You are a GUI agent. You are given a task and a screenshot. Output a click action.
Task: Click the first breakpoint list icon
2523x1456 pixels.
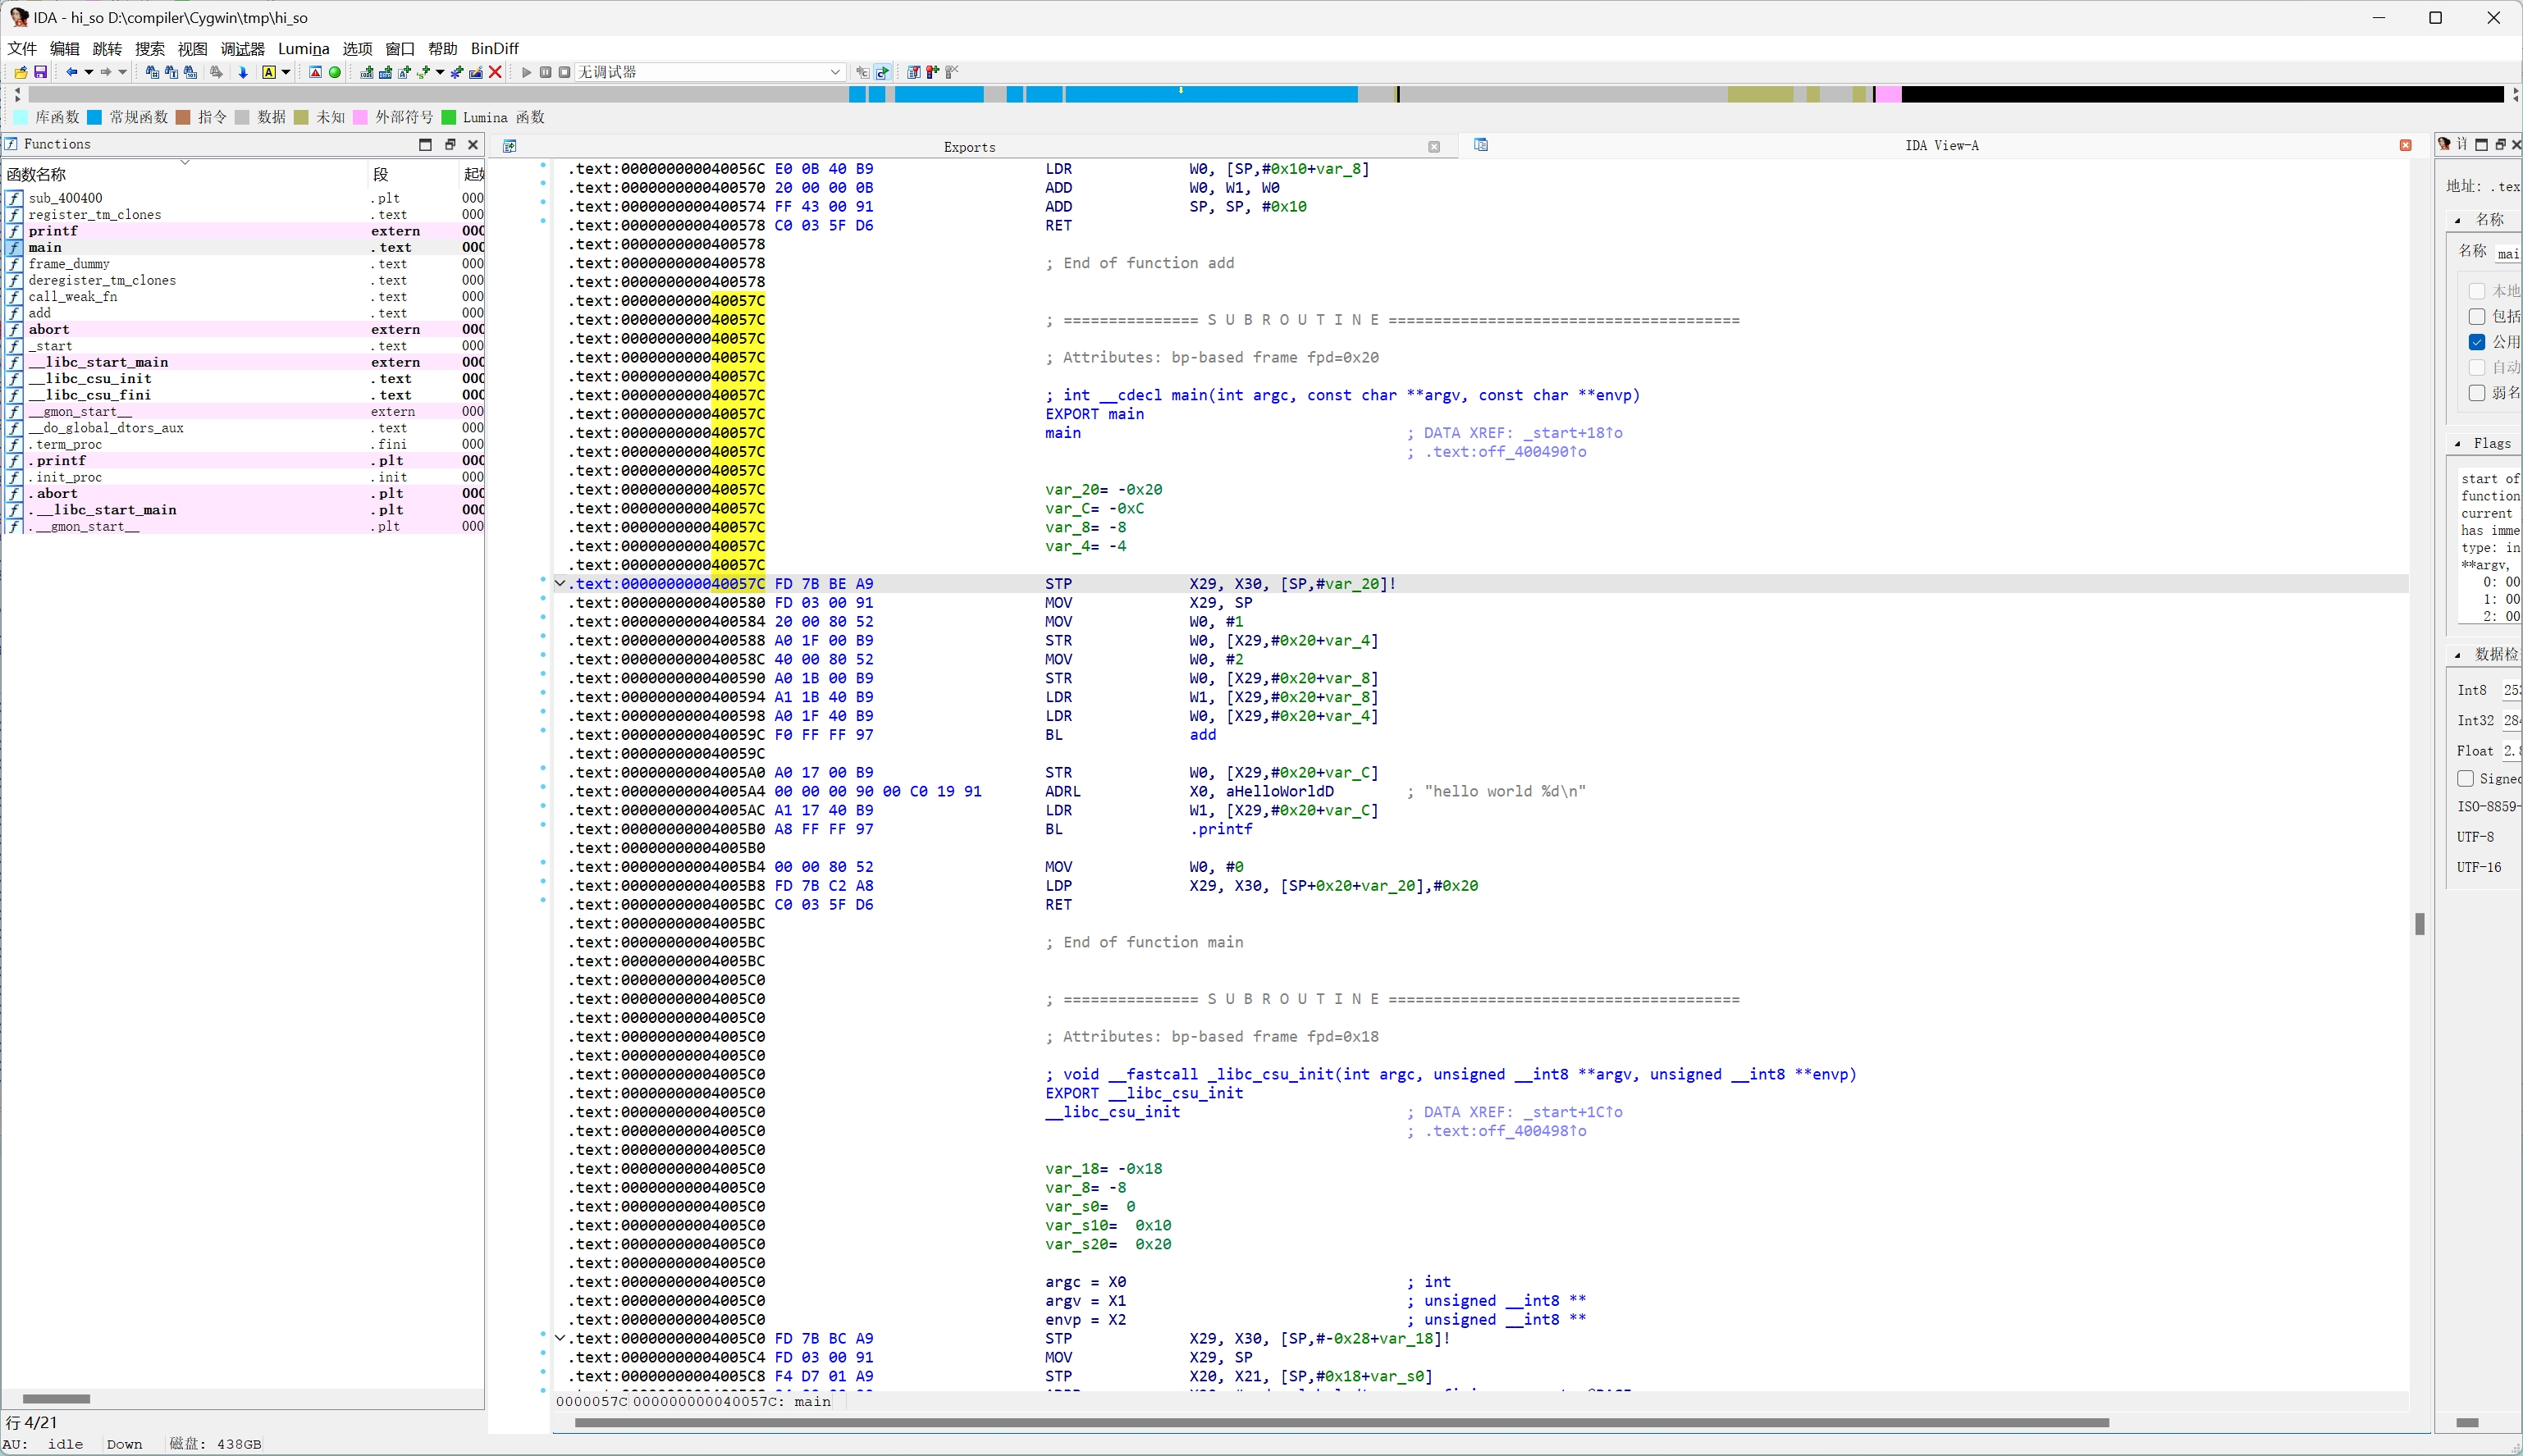click(x=913, y=72)
